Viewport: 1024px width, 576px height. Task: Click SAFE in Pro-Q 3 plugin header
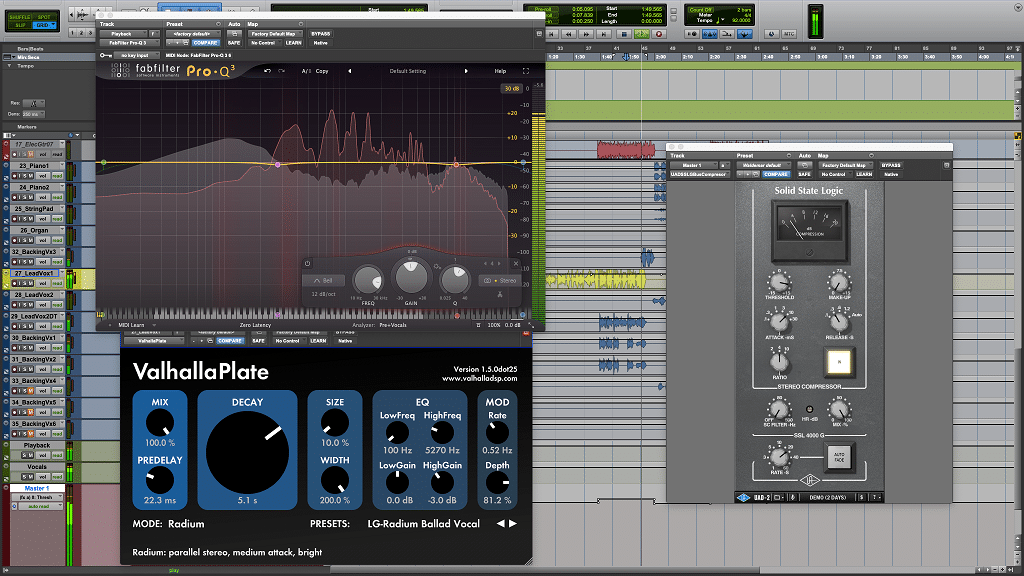coord(234,43)
